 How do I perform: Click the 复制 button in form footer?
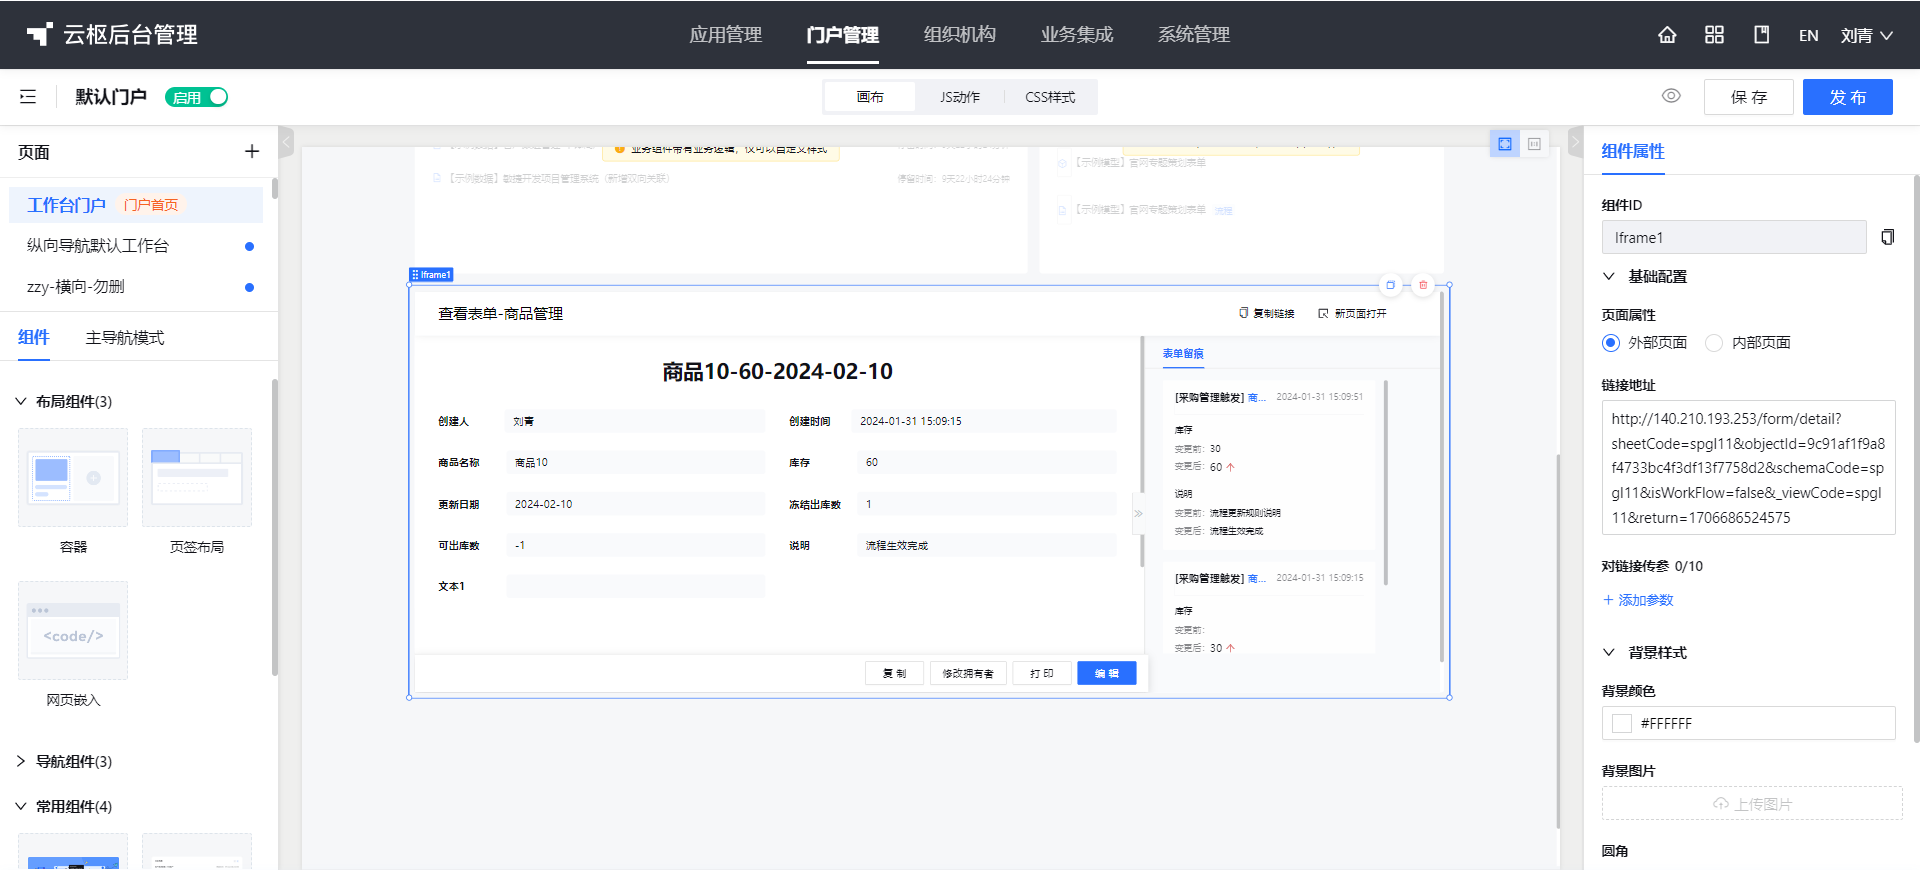(894, 673)
